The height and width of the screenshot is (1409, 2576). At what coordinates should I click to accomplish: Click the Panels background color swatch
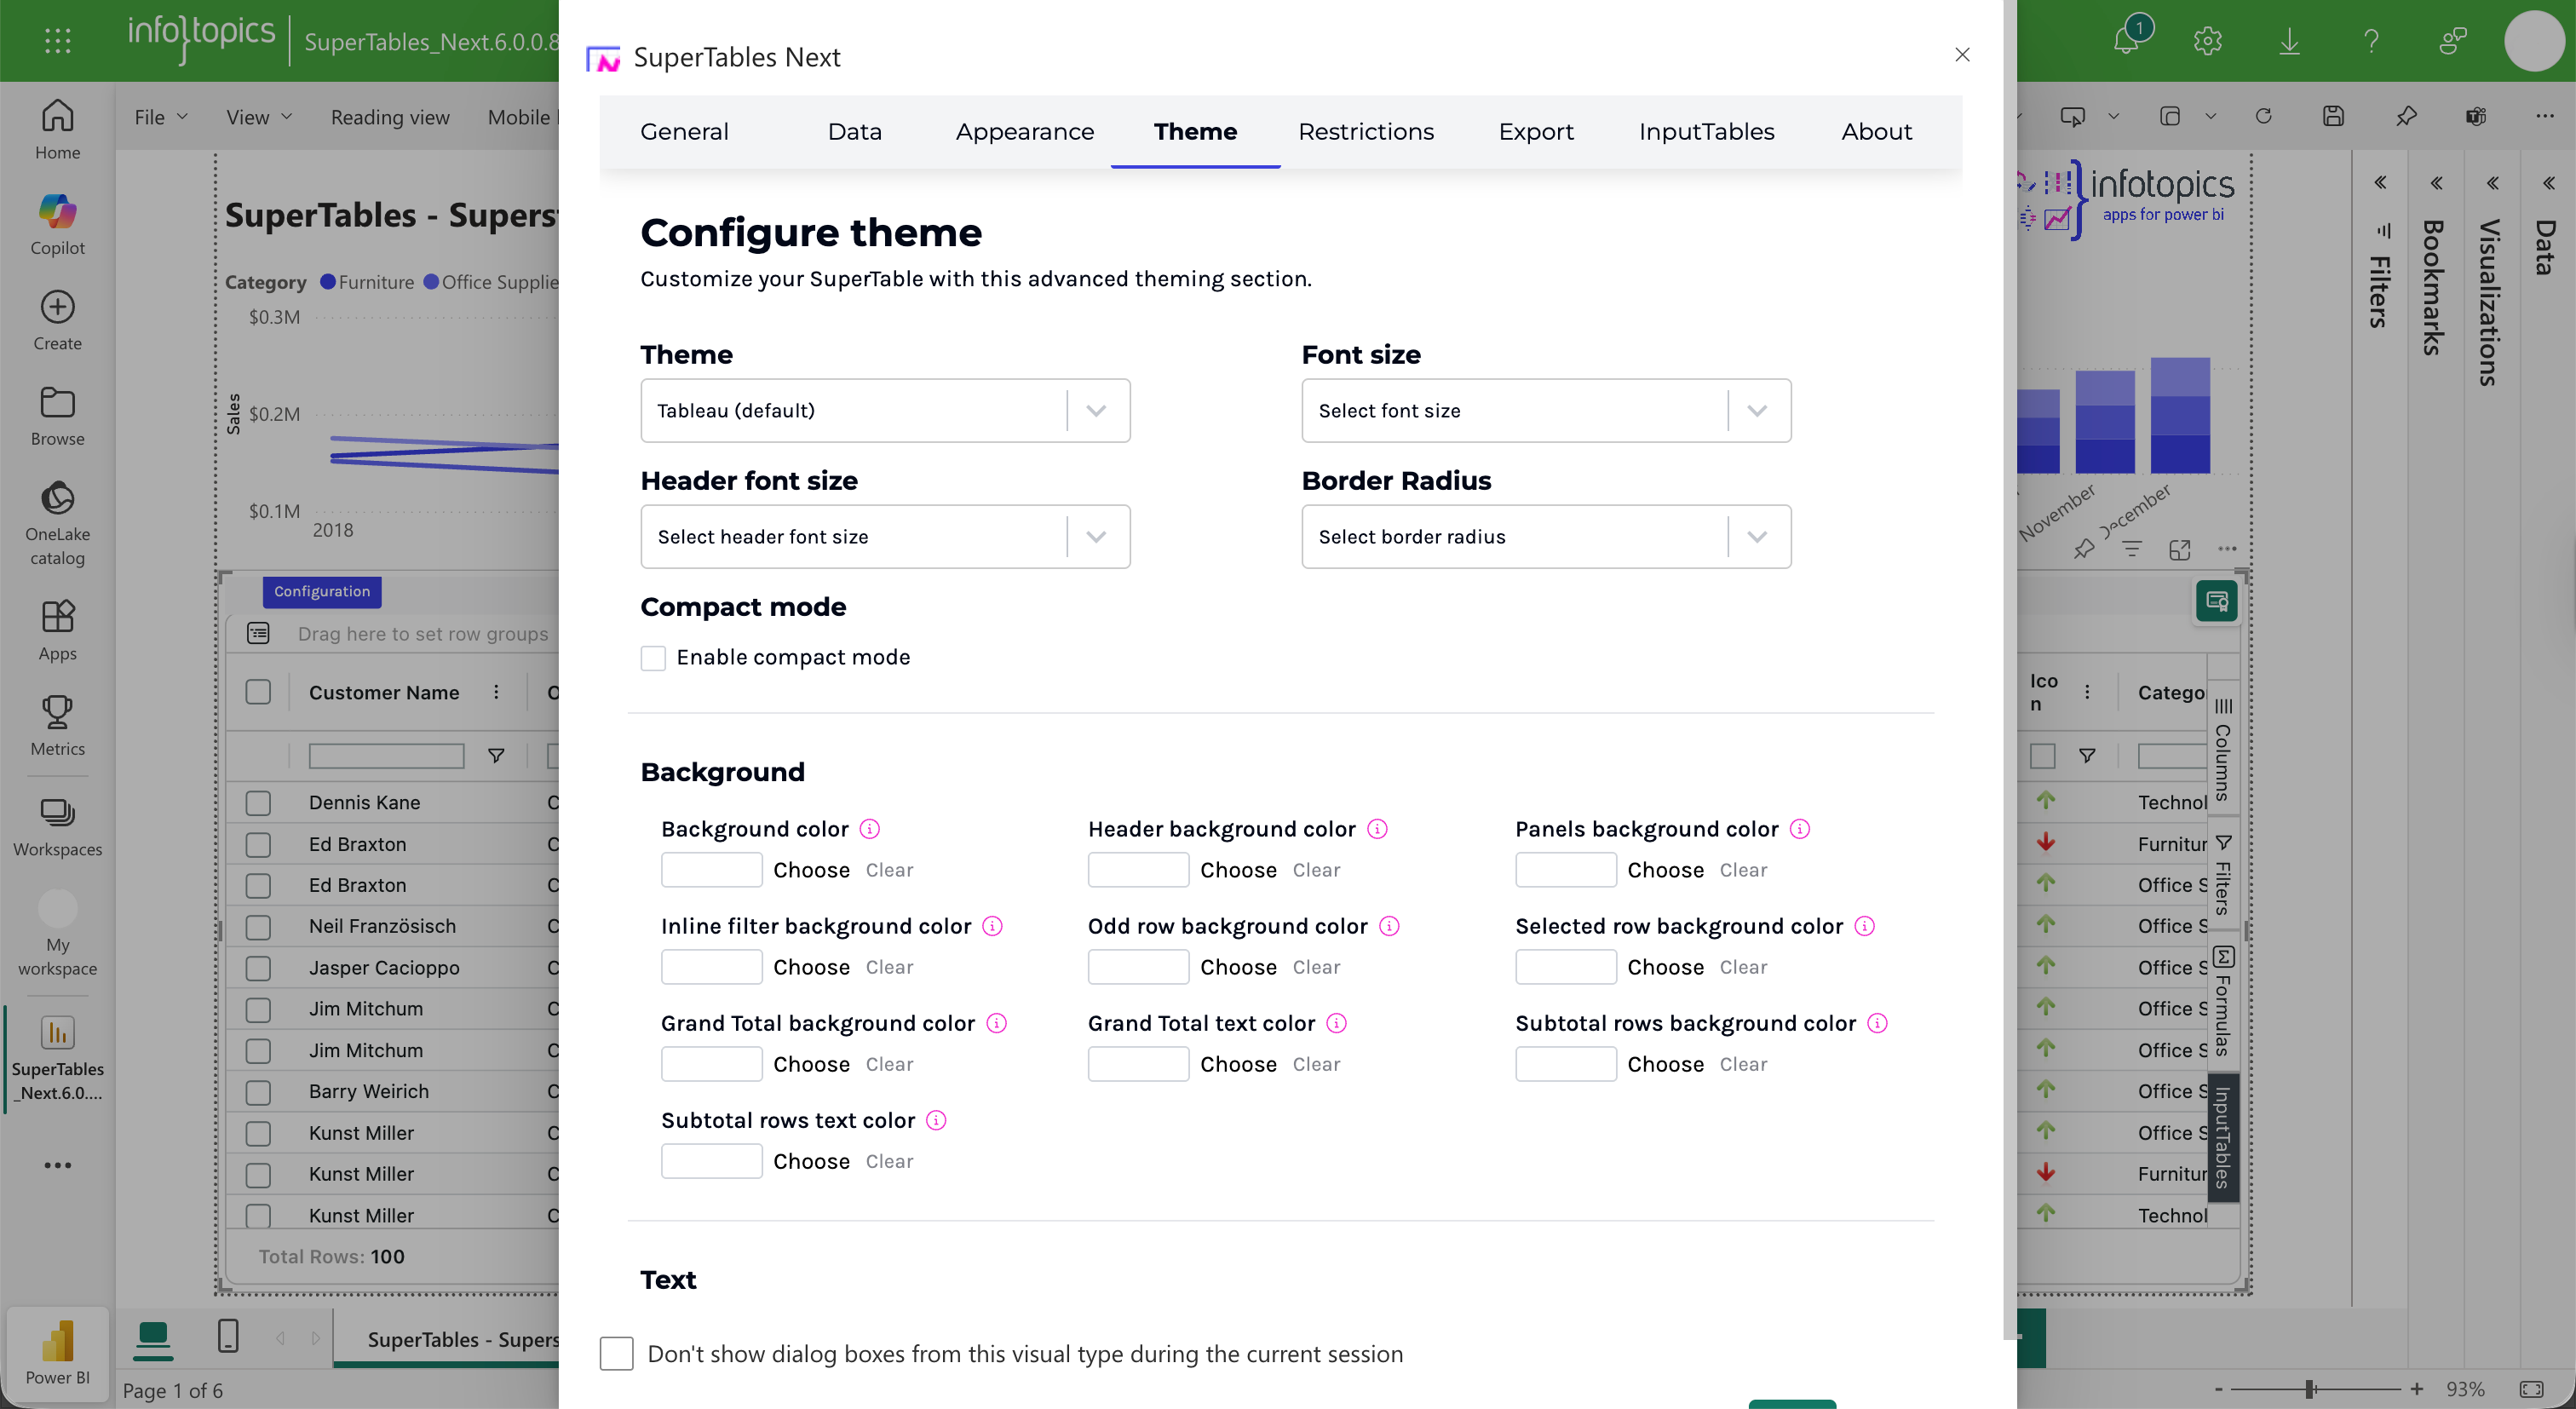point(1565,870)
